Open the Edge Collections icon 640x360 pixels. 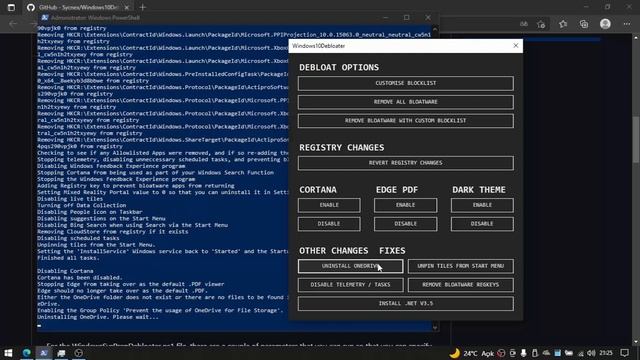click(x=584, y=24)
